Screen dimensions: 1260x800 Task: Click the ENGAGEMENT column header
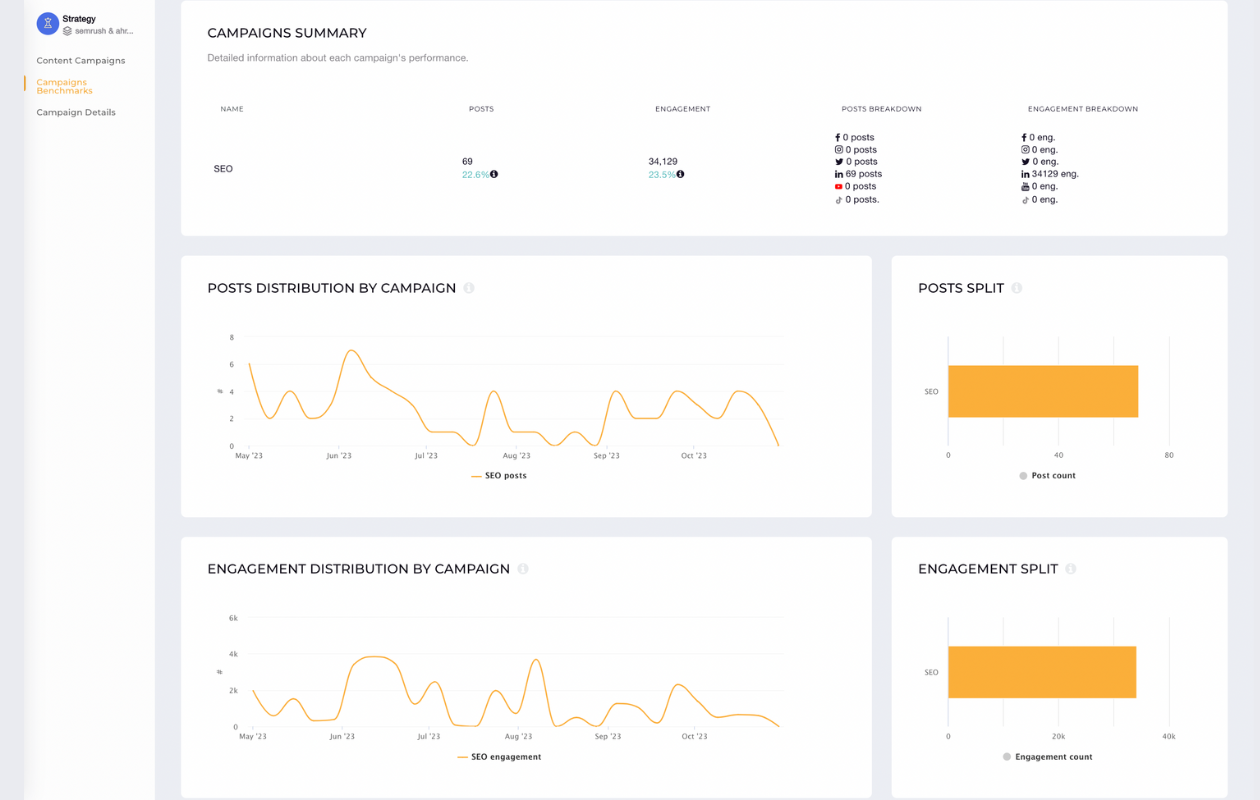coord(683,109)
